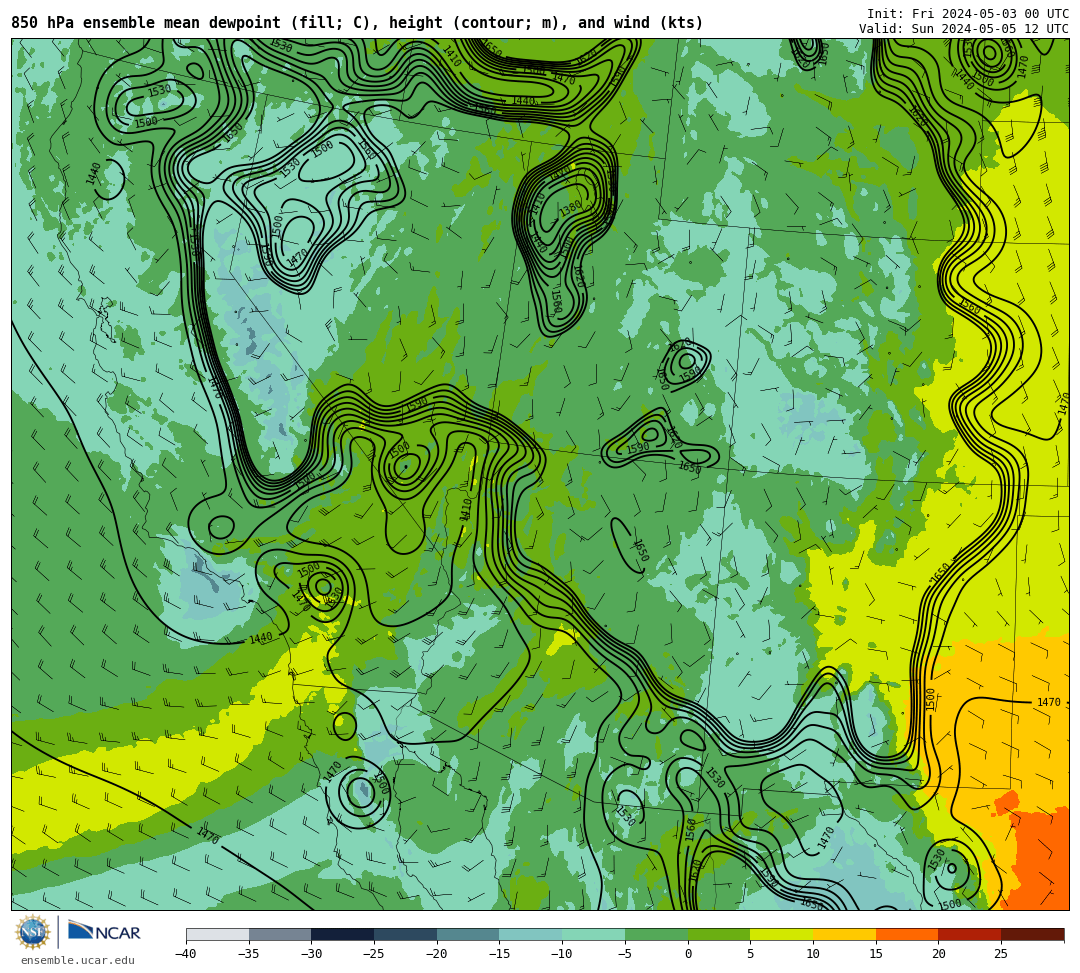
Task: Click the 850 hPa ensemble mean dewpoint title
Action: coord(357,23)
